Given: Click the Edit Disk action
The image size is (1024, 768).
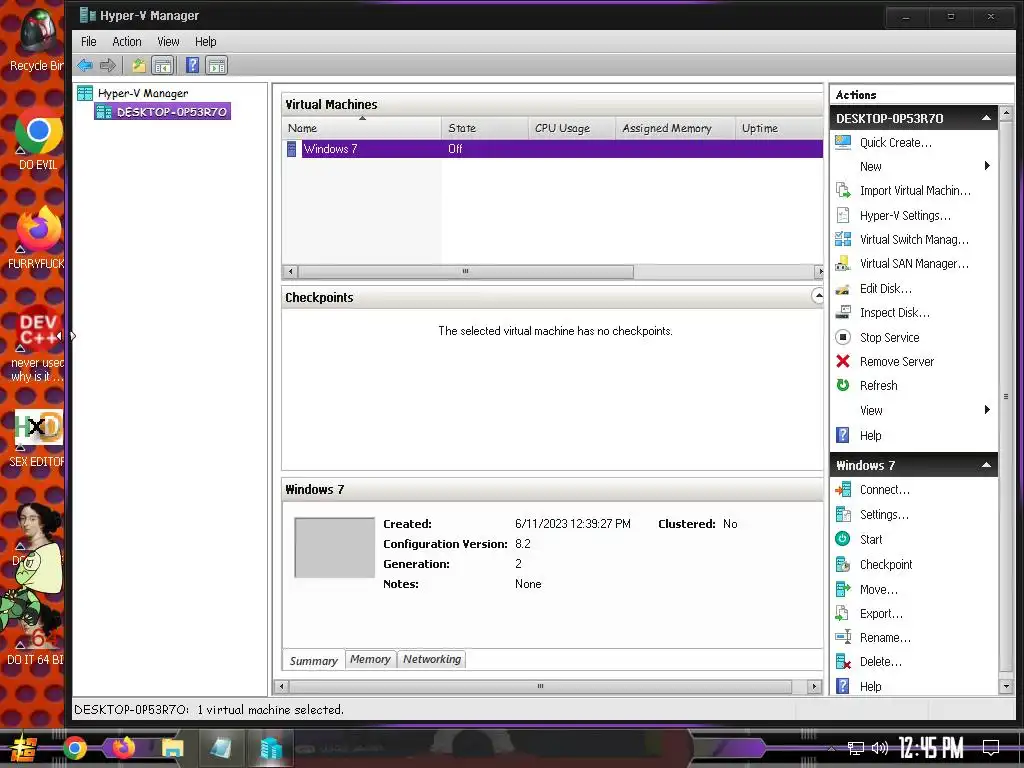Looking at the screenshot, I should pyautogui.click(x=886, y=289).
